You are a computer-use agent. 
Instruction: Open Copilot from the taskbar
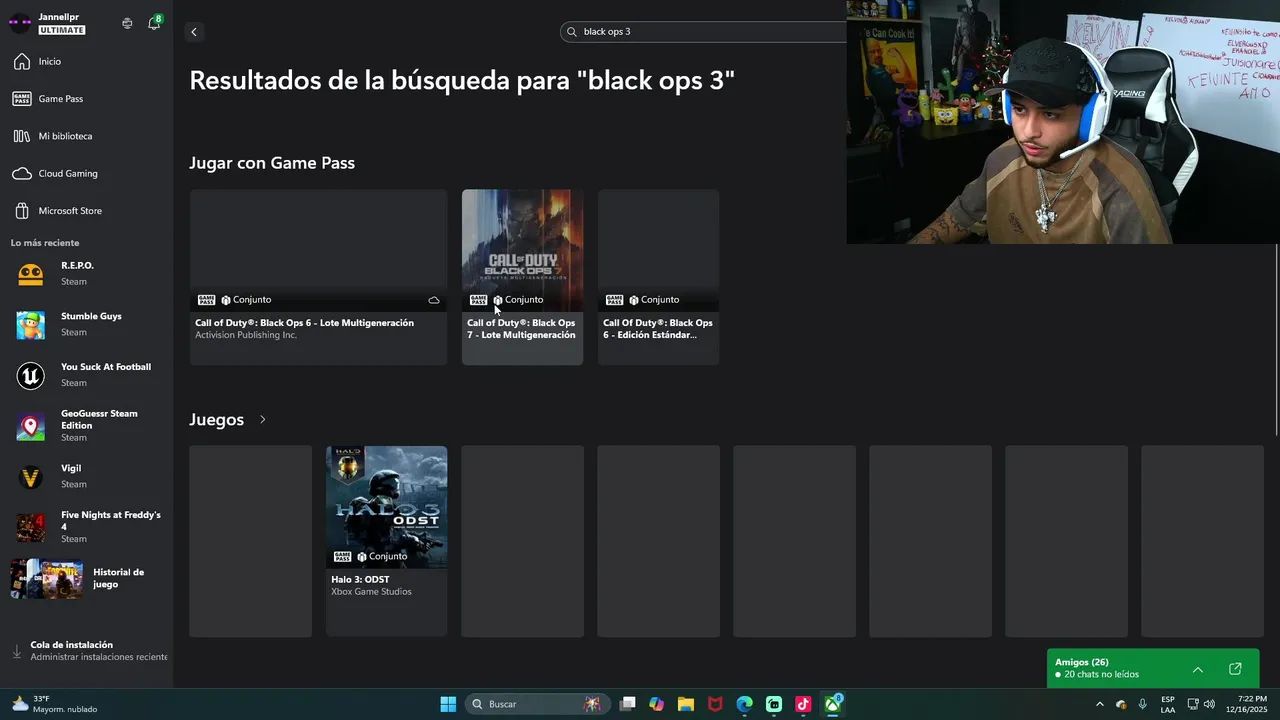tap(656, 704)
